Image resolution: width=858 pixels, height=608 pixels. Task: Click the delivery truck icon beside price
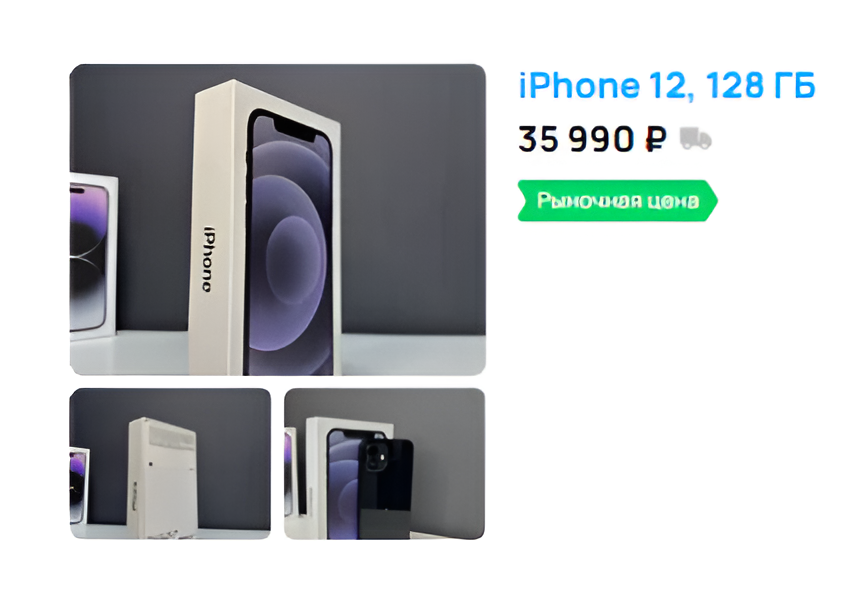(x=695, y=138)
